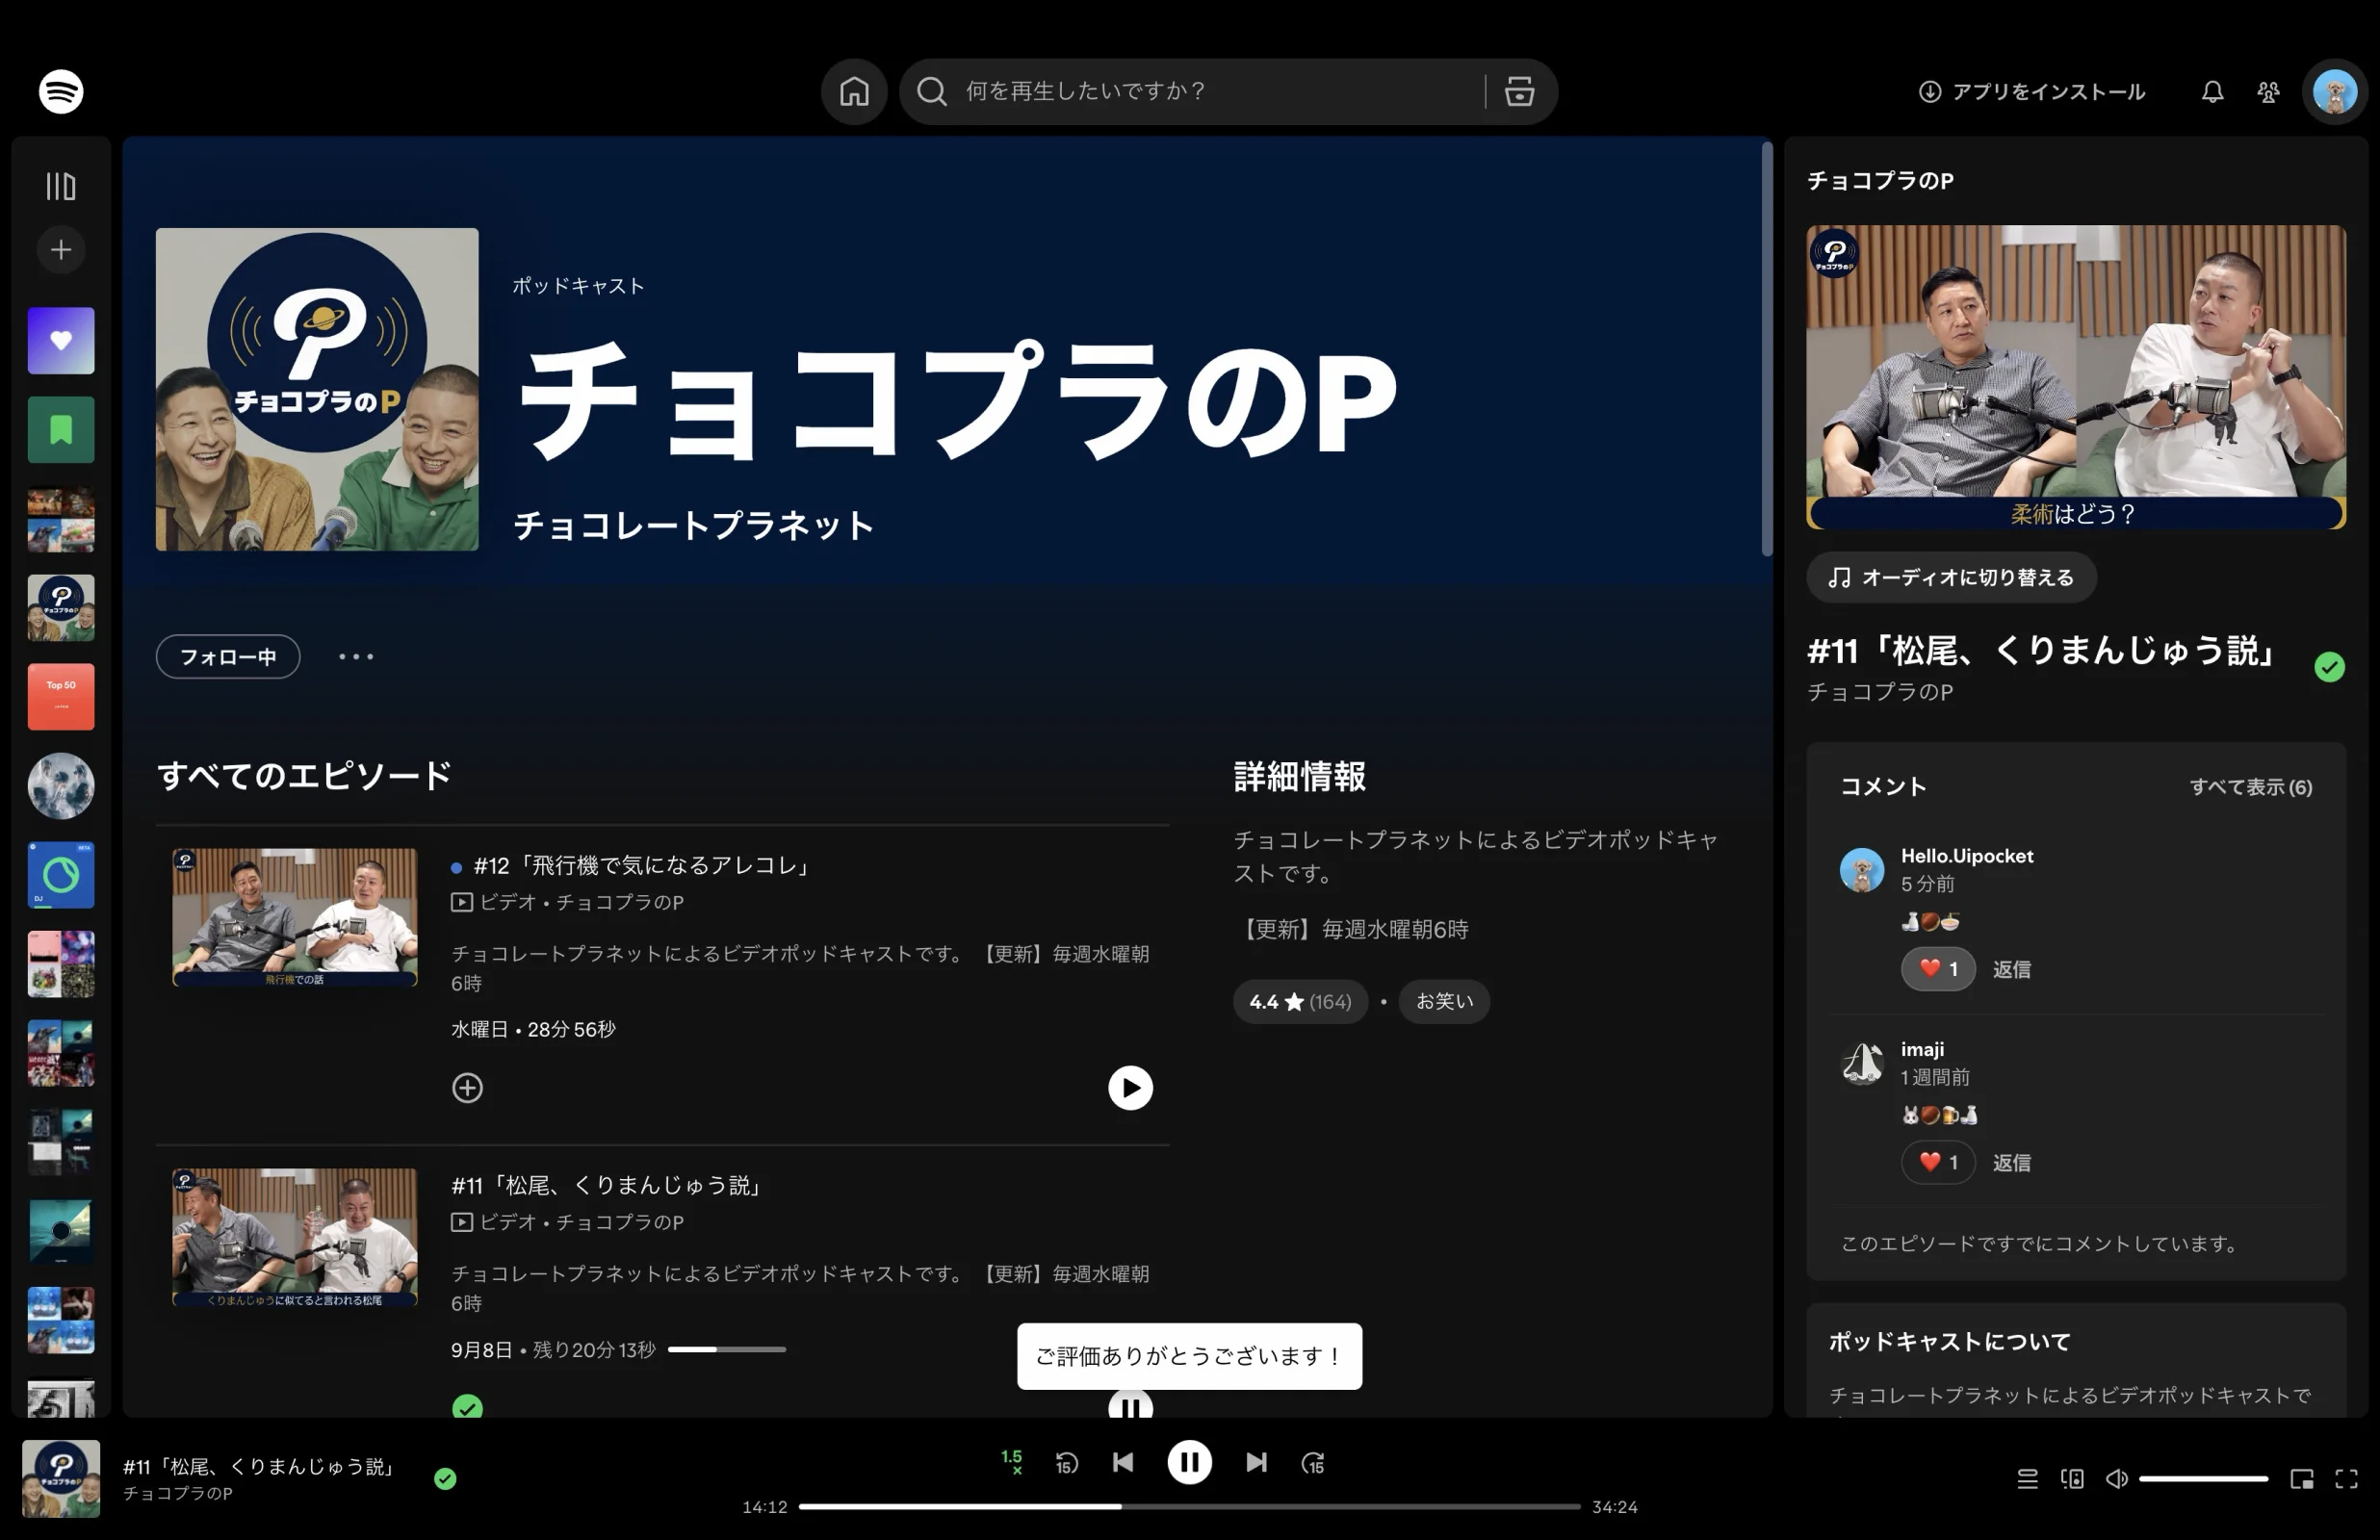Click the create plus button in sidebar

click(x=61, y=249)
